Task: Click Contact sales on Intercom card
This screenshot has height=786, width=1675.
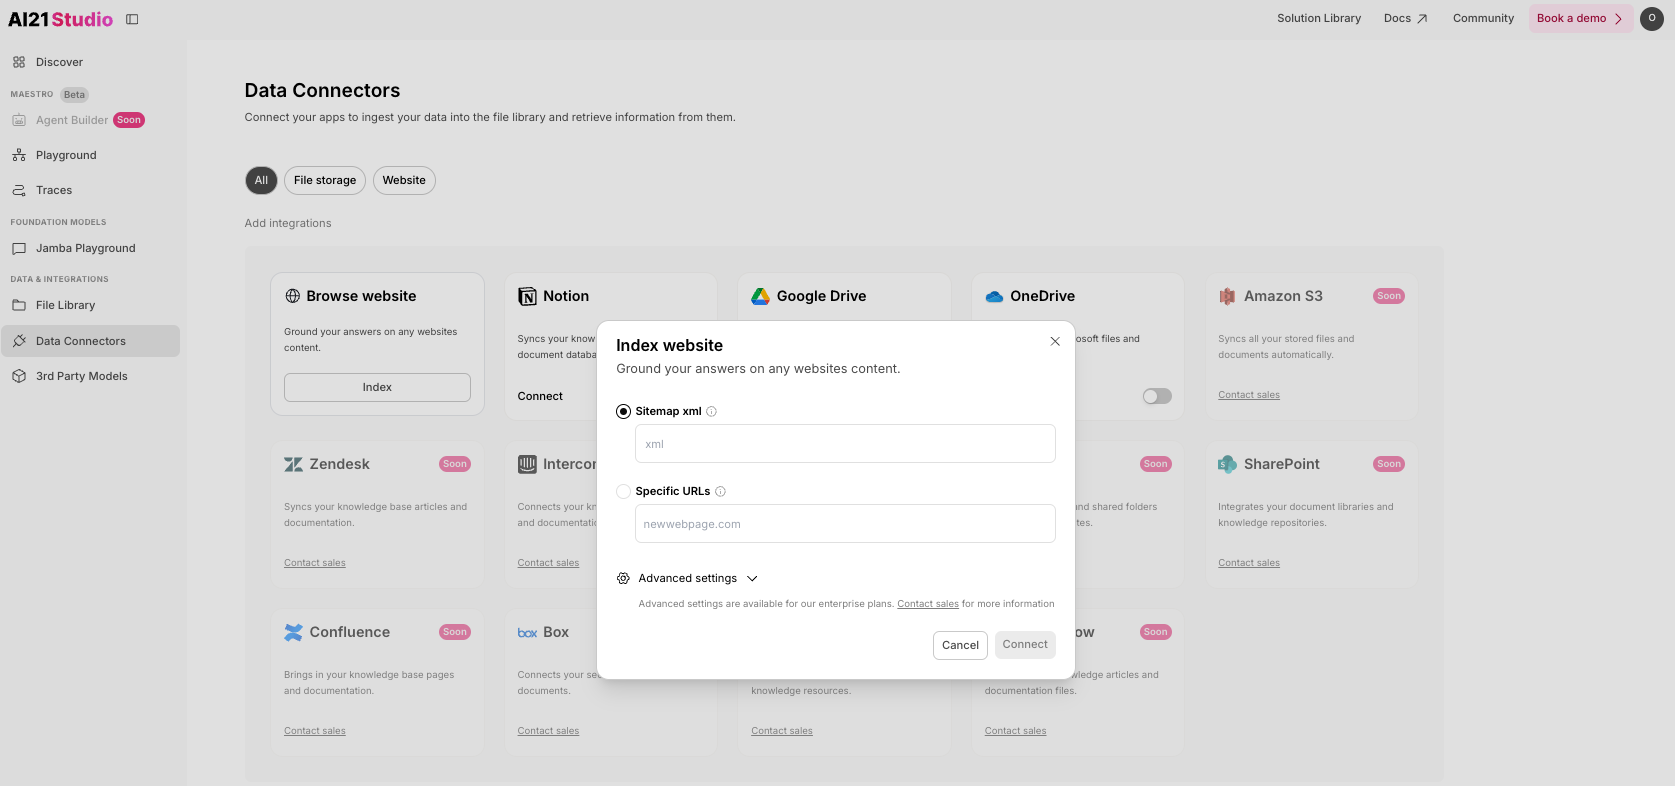Action: click(x=548, y=563)
